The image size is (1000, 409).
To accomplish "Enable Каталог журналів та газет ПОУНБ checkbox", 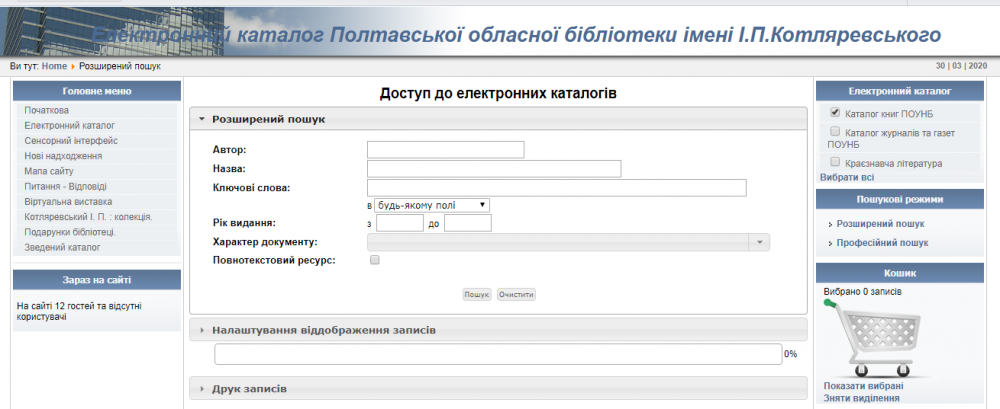I will pyautogui.click(x=835, y=131).
